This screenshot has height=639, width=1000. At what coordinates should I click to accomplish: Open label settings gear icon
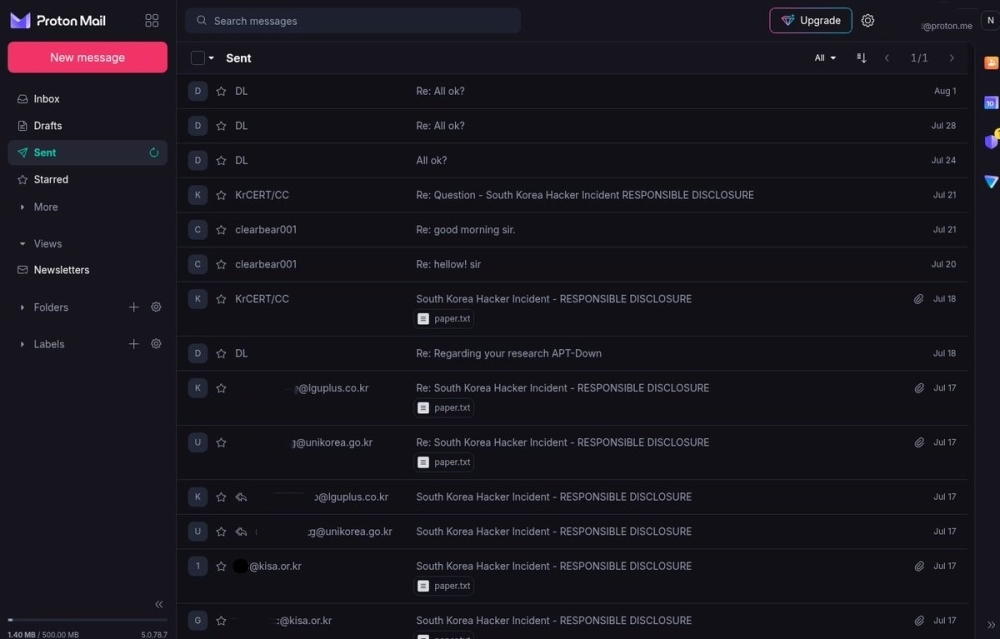tap(156, 344)
